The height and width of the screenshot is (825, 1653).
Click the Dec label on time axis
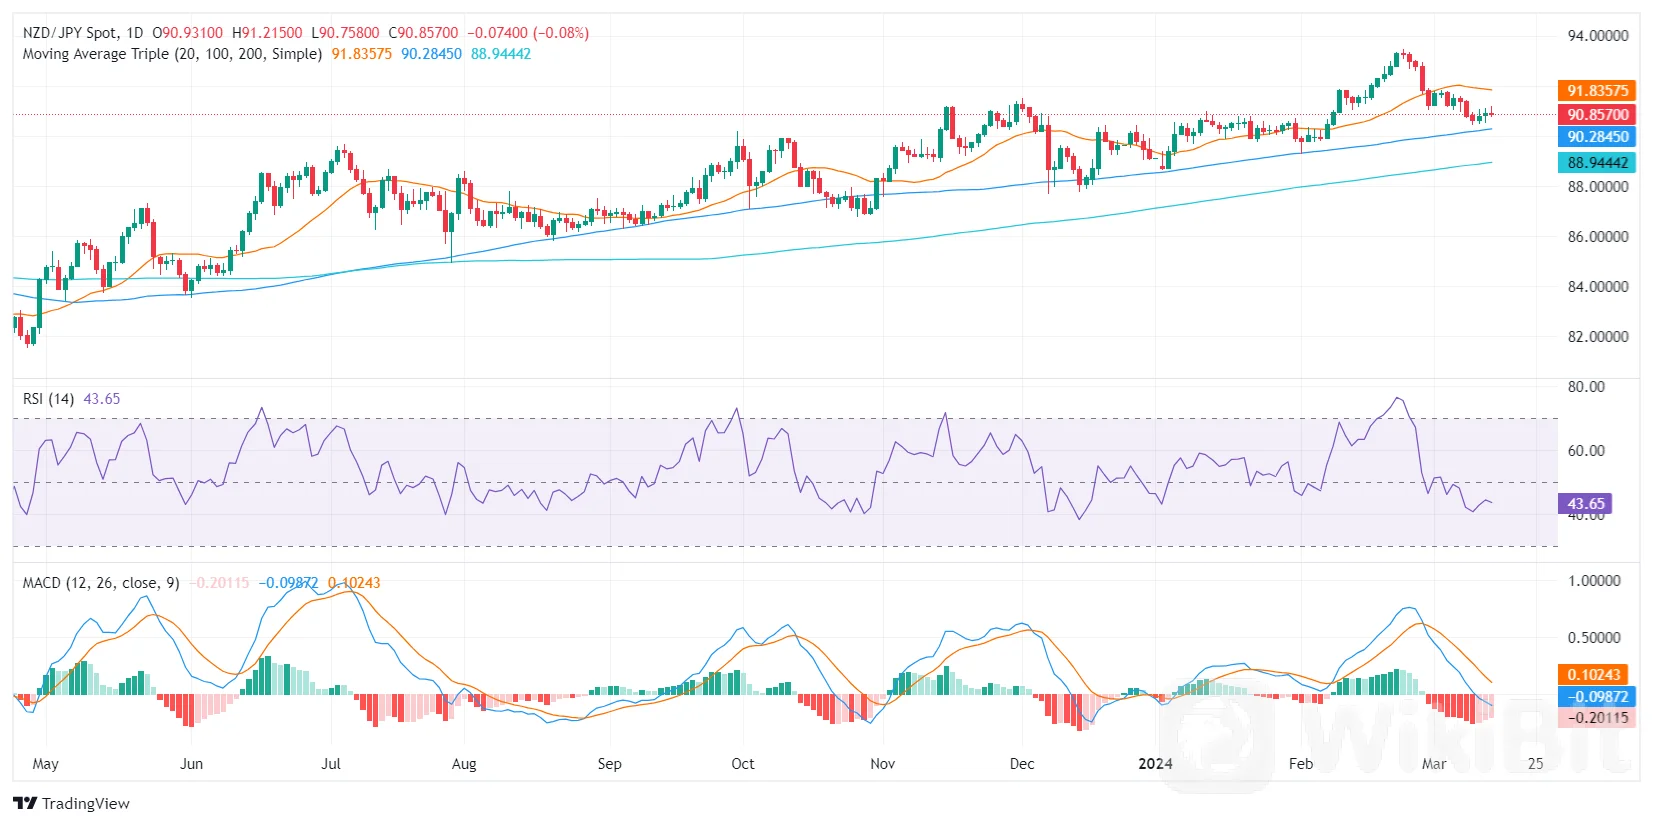(x=1022, y=764)
